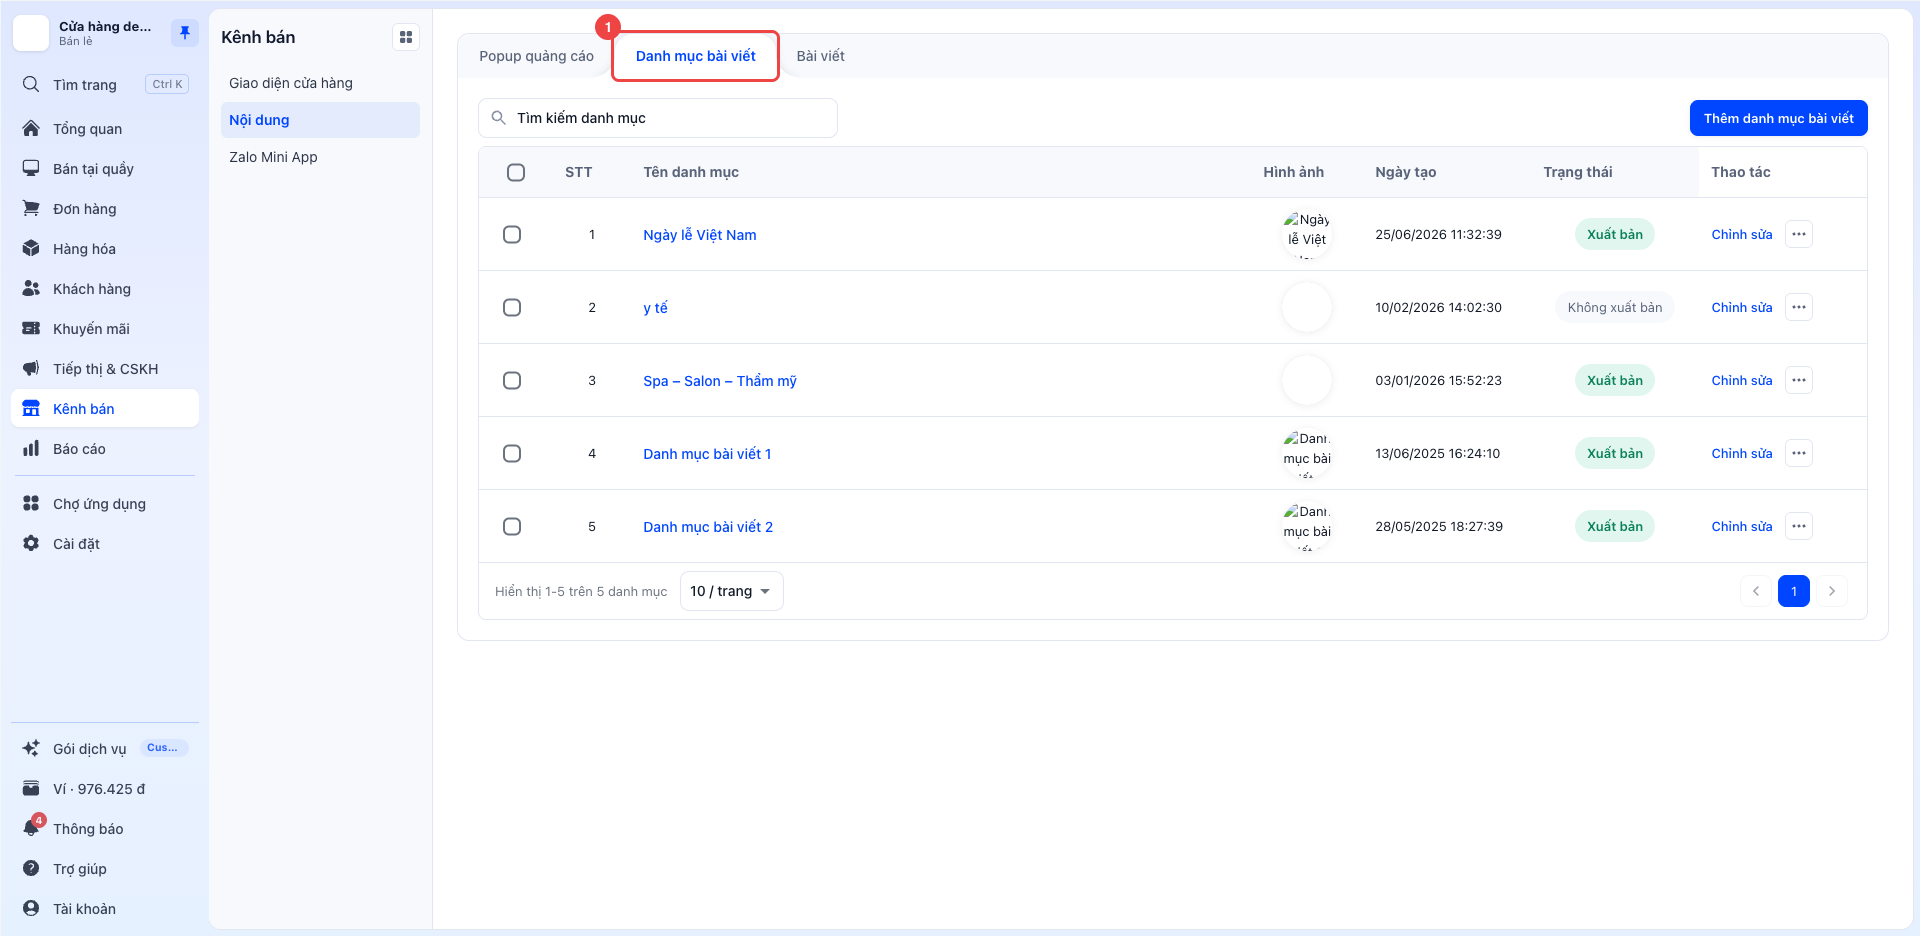Check the box for Ngày lễ Việt Nam
Screen dimensions: 1920x936
click(512, 234)
